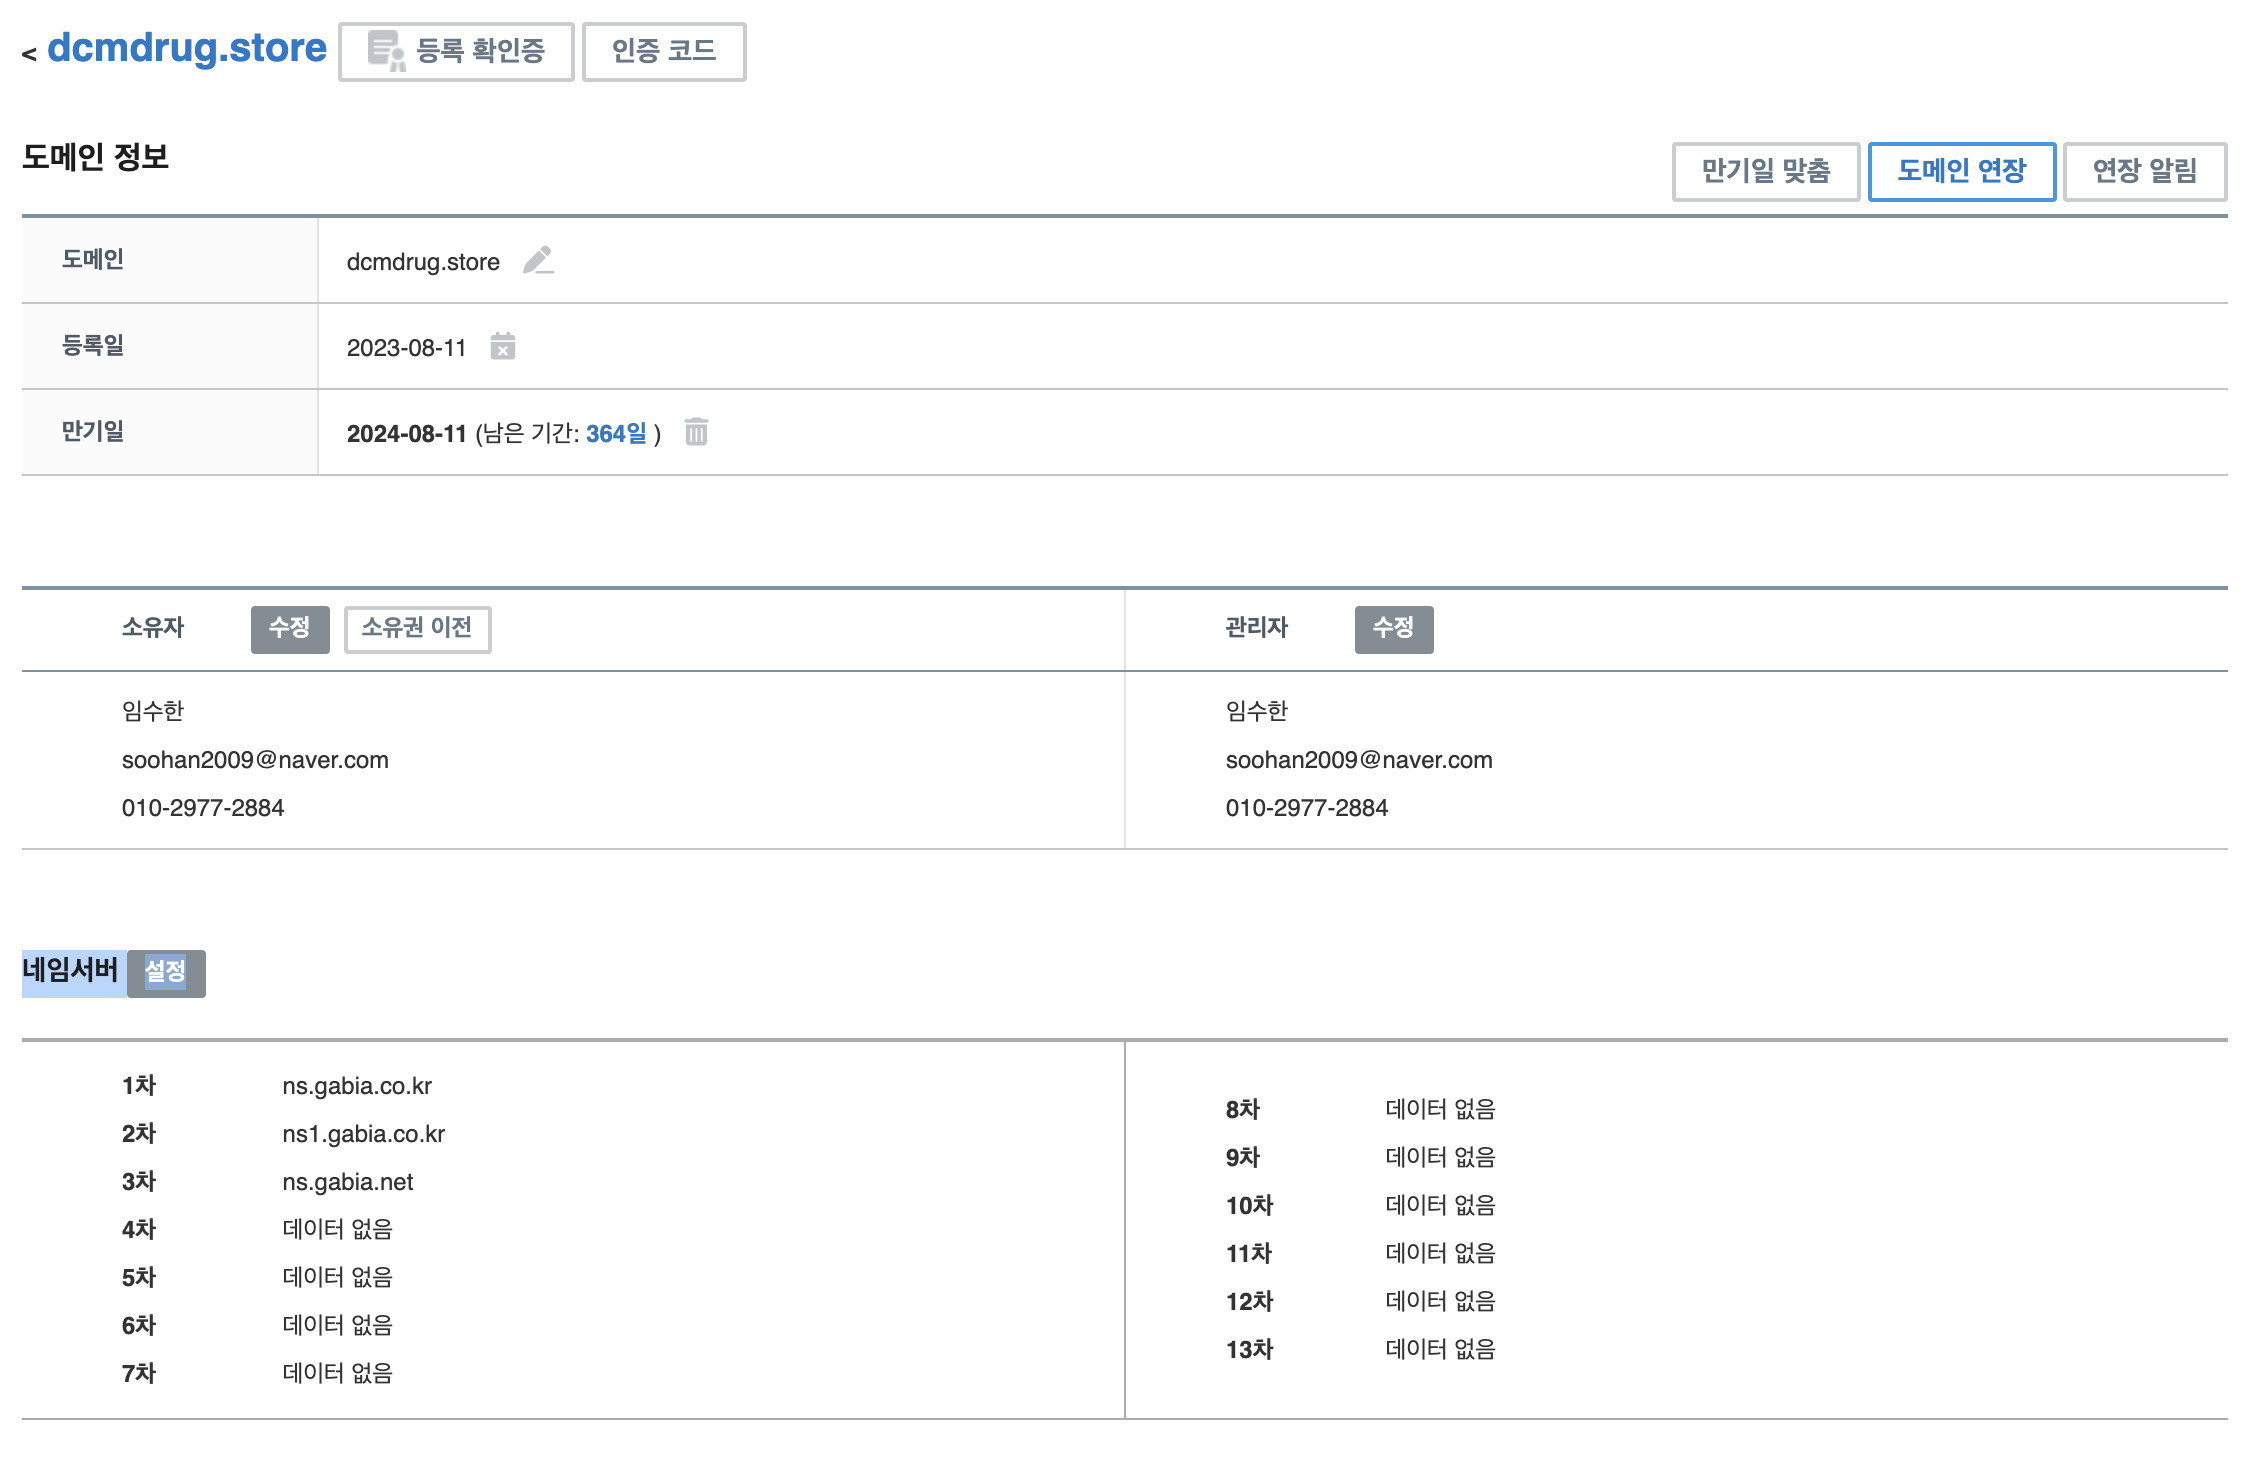Click the 도메인 연장 button
Screen dimensions: 2252x1464
(1961, 171)
